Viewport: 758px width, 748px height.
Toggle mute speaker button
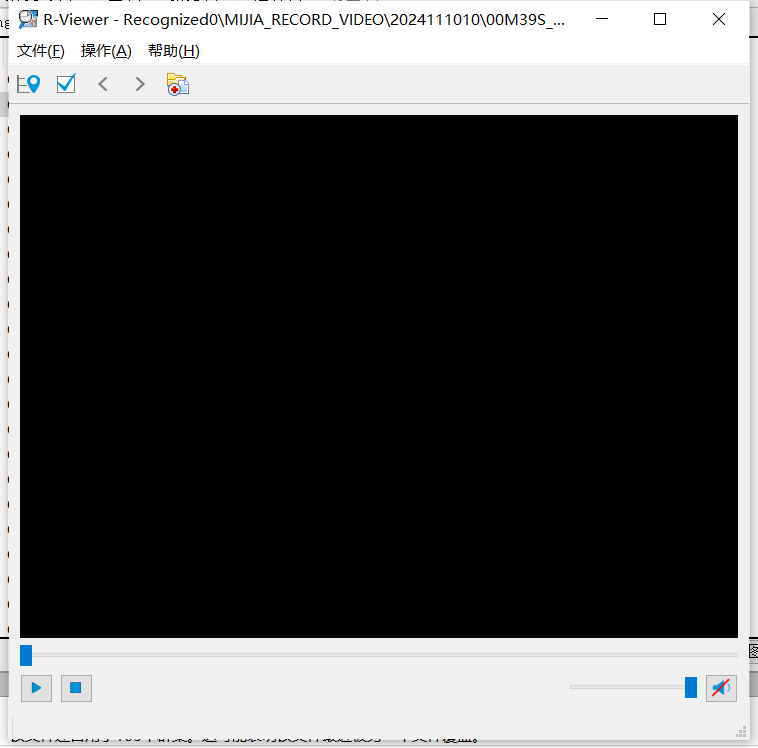(x=721, y=688)
